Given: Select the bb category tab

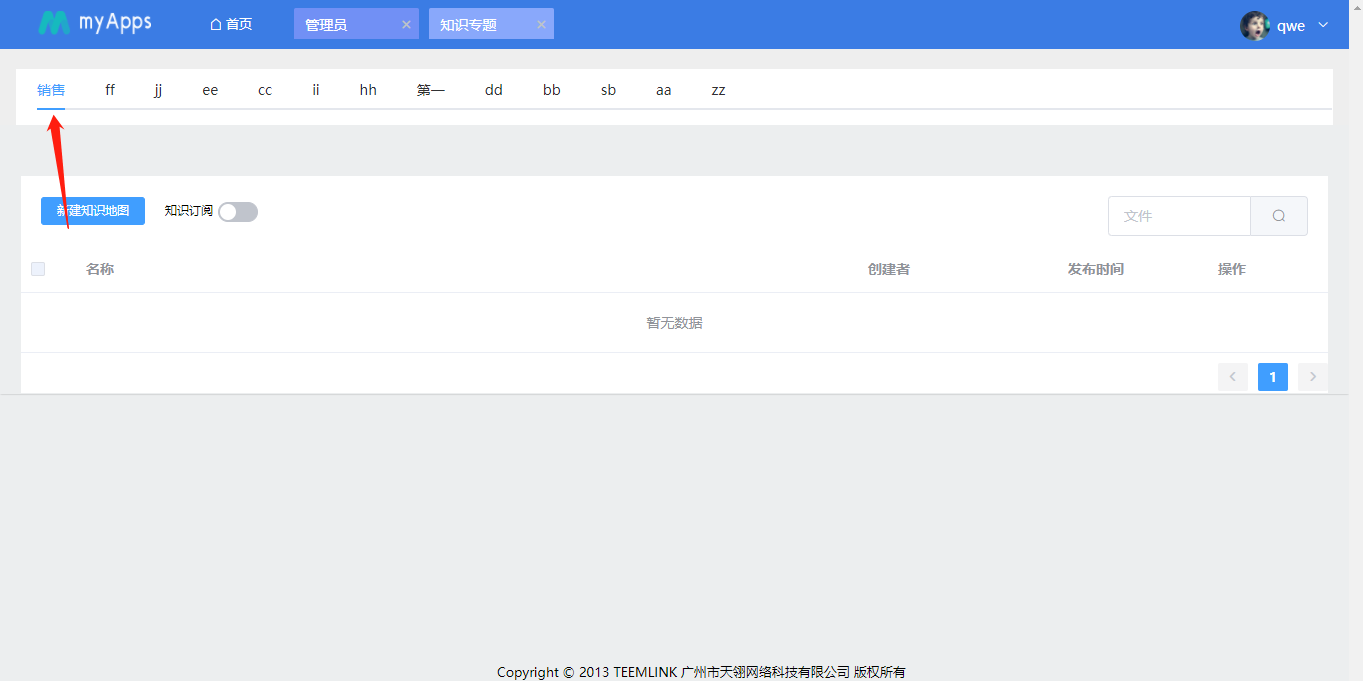Looking at the screenshot, I should coord(552,90).
